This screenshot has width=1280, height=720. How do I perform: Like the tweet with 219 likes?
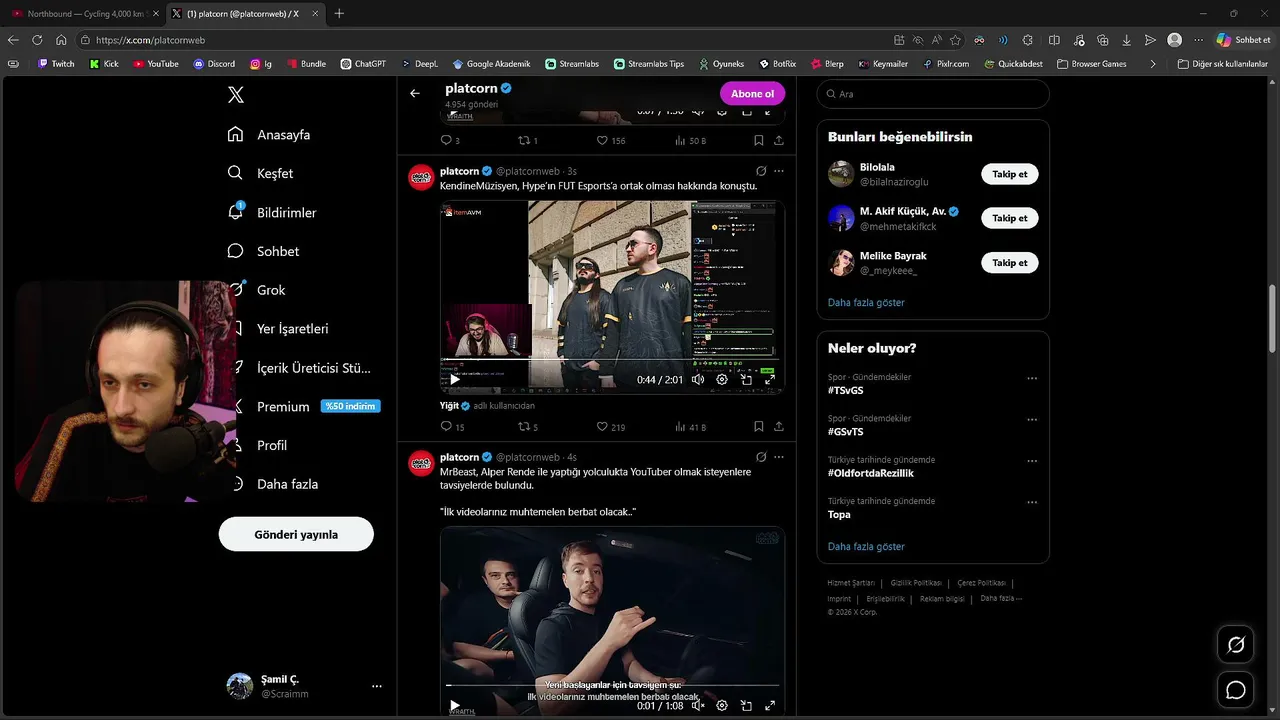[x=610, y=427]
